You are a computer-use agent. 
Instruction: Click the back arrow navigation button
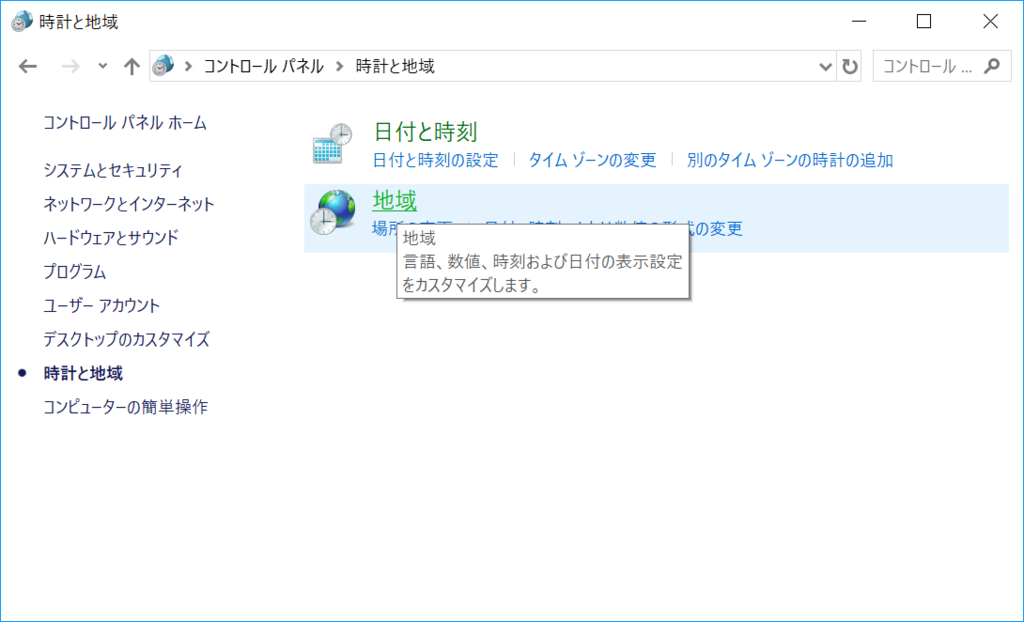click(x=28, y=66)
